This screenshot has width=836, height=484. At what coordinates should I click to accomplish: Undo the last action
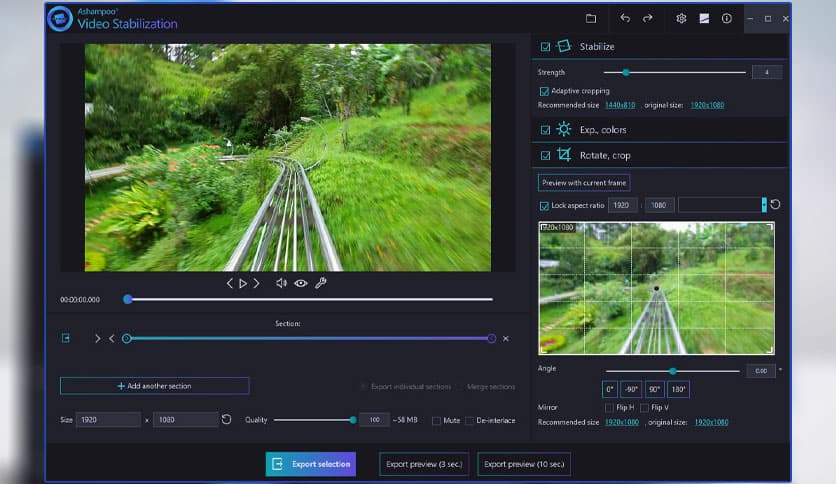click(625, 18)
